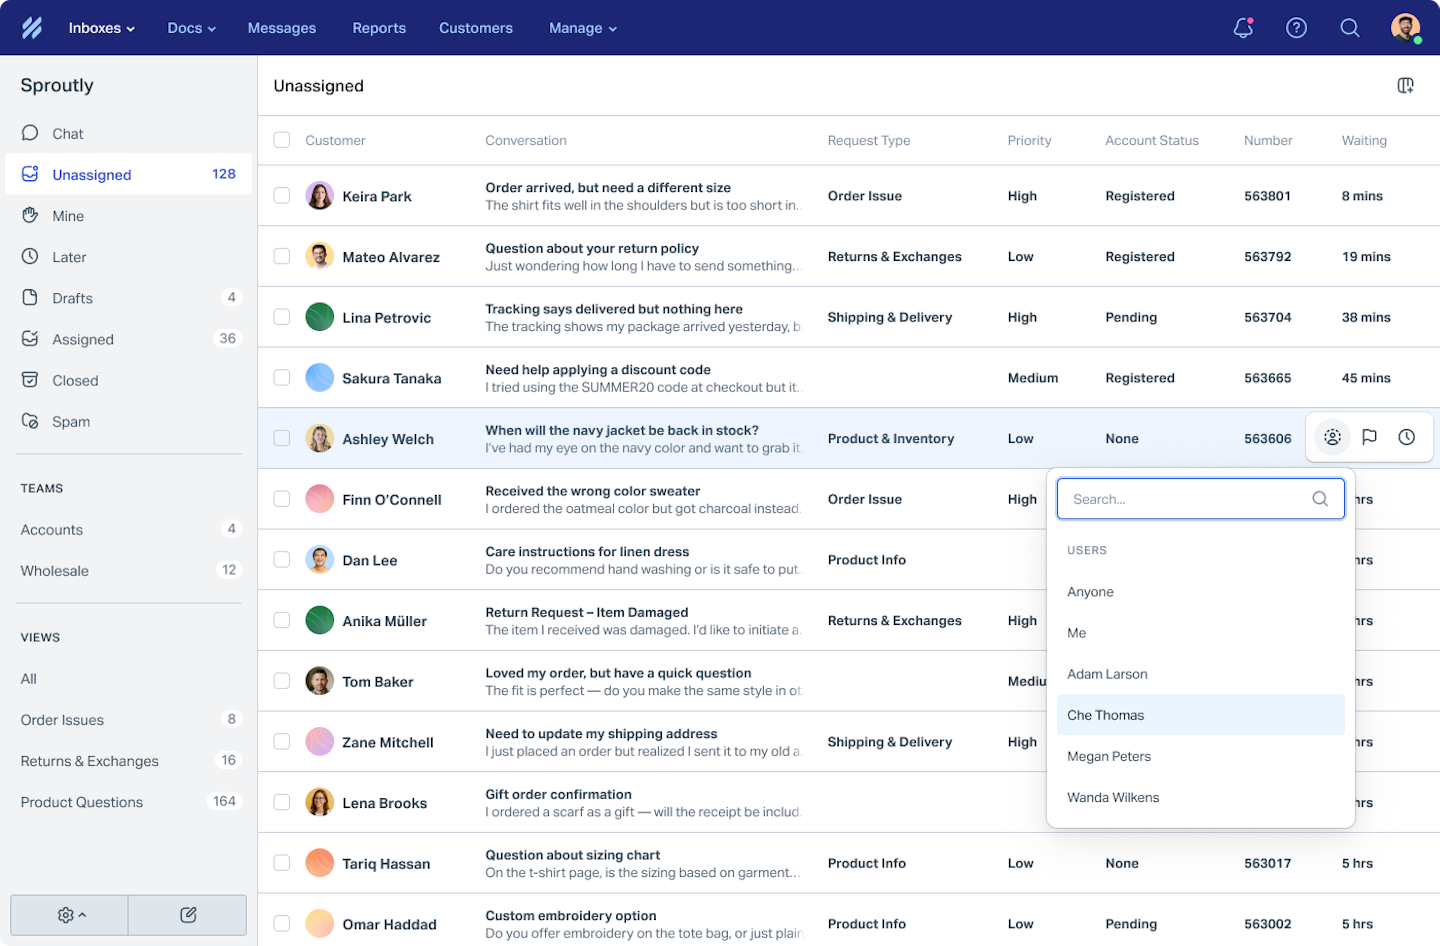Open "Tracking says delivered but nothing here"
Viewport: 1440px width, 946px height.
pos(614,309)
